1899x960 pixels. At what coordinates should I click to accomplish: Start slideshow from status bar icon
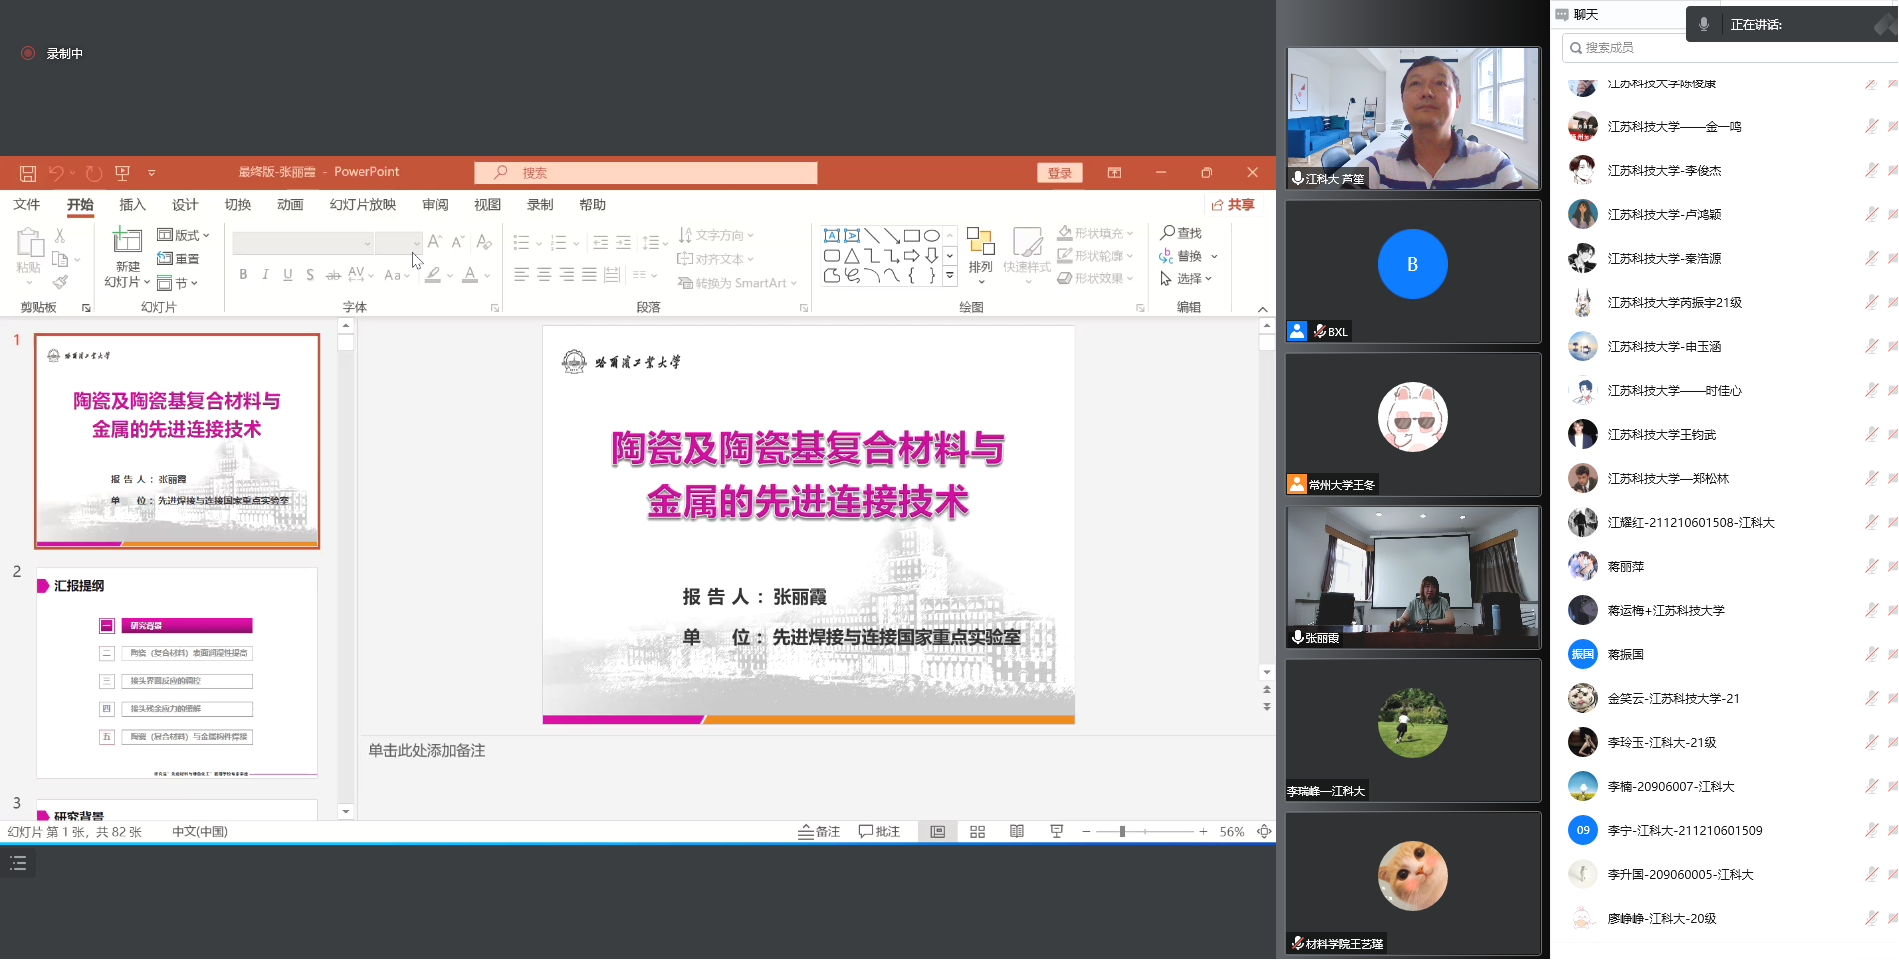click(x=1056, y=832)
